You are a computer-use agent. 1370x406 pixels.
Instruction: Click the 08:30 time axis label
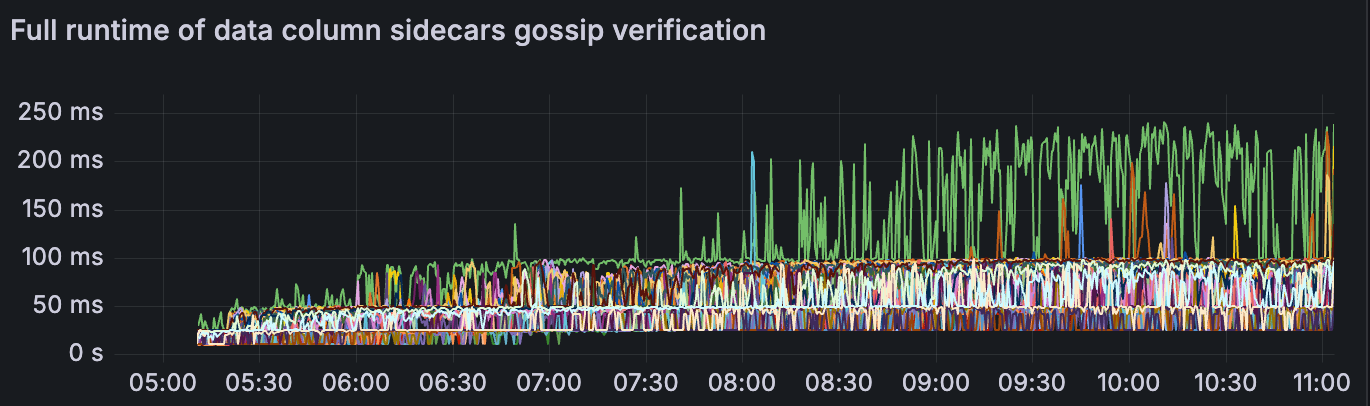point(838,384)
